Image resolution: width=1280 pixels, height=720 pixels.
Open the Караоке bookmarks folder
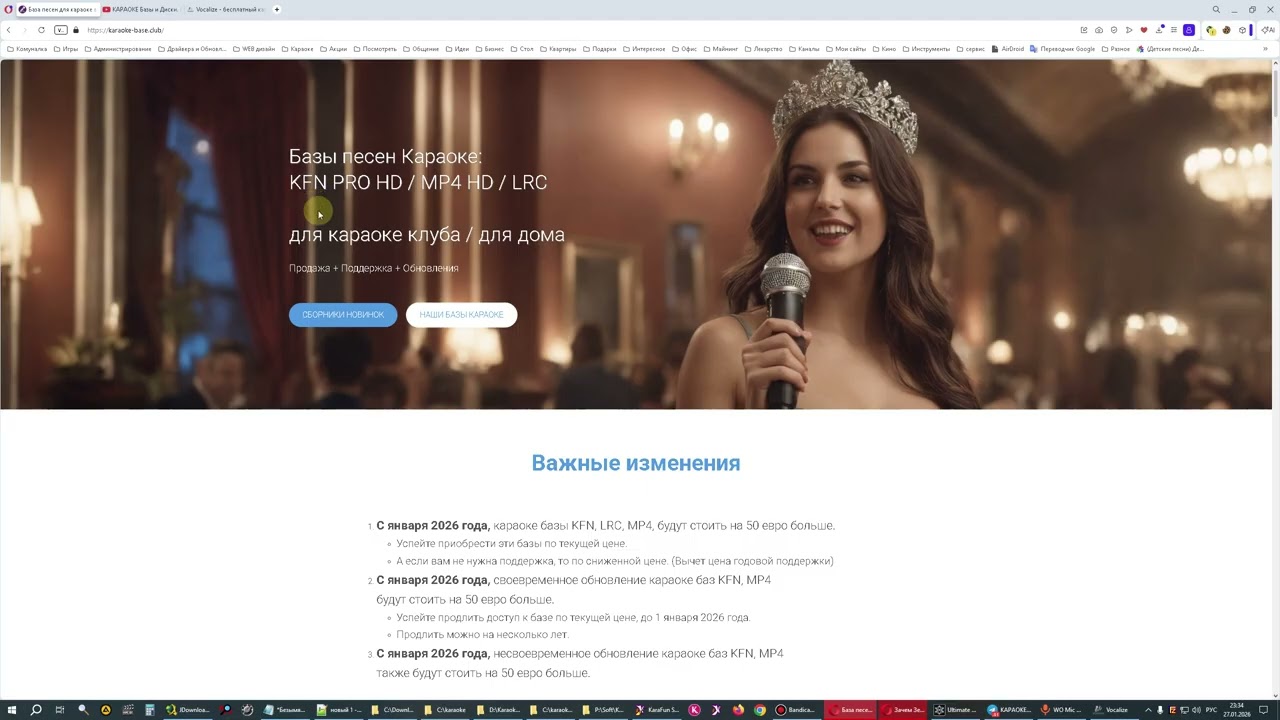(x=298, y=48)
